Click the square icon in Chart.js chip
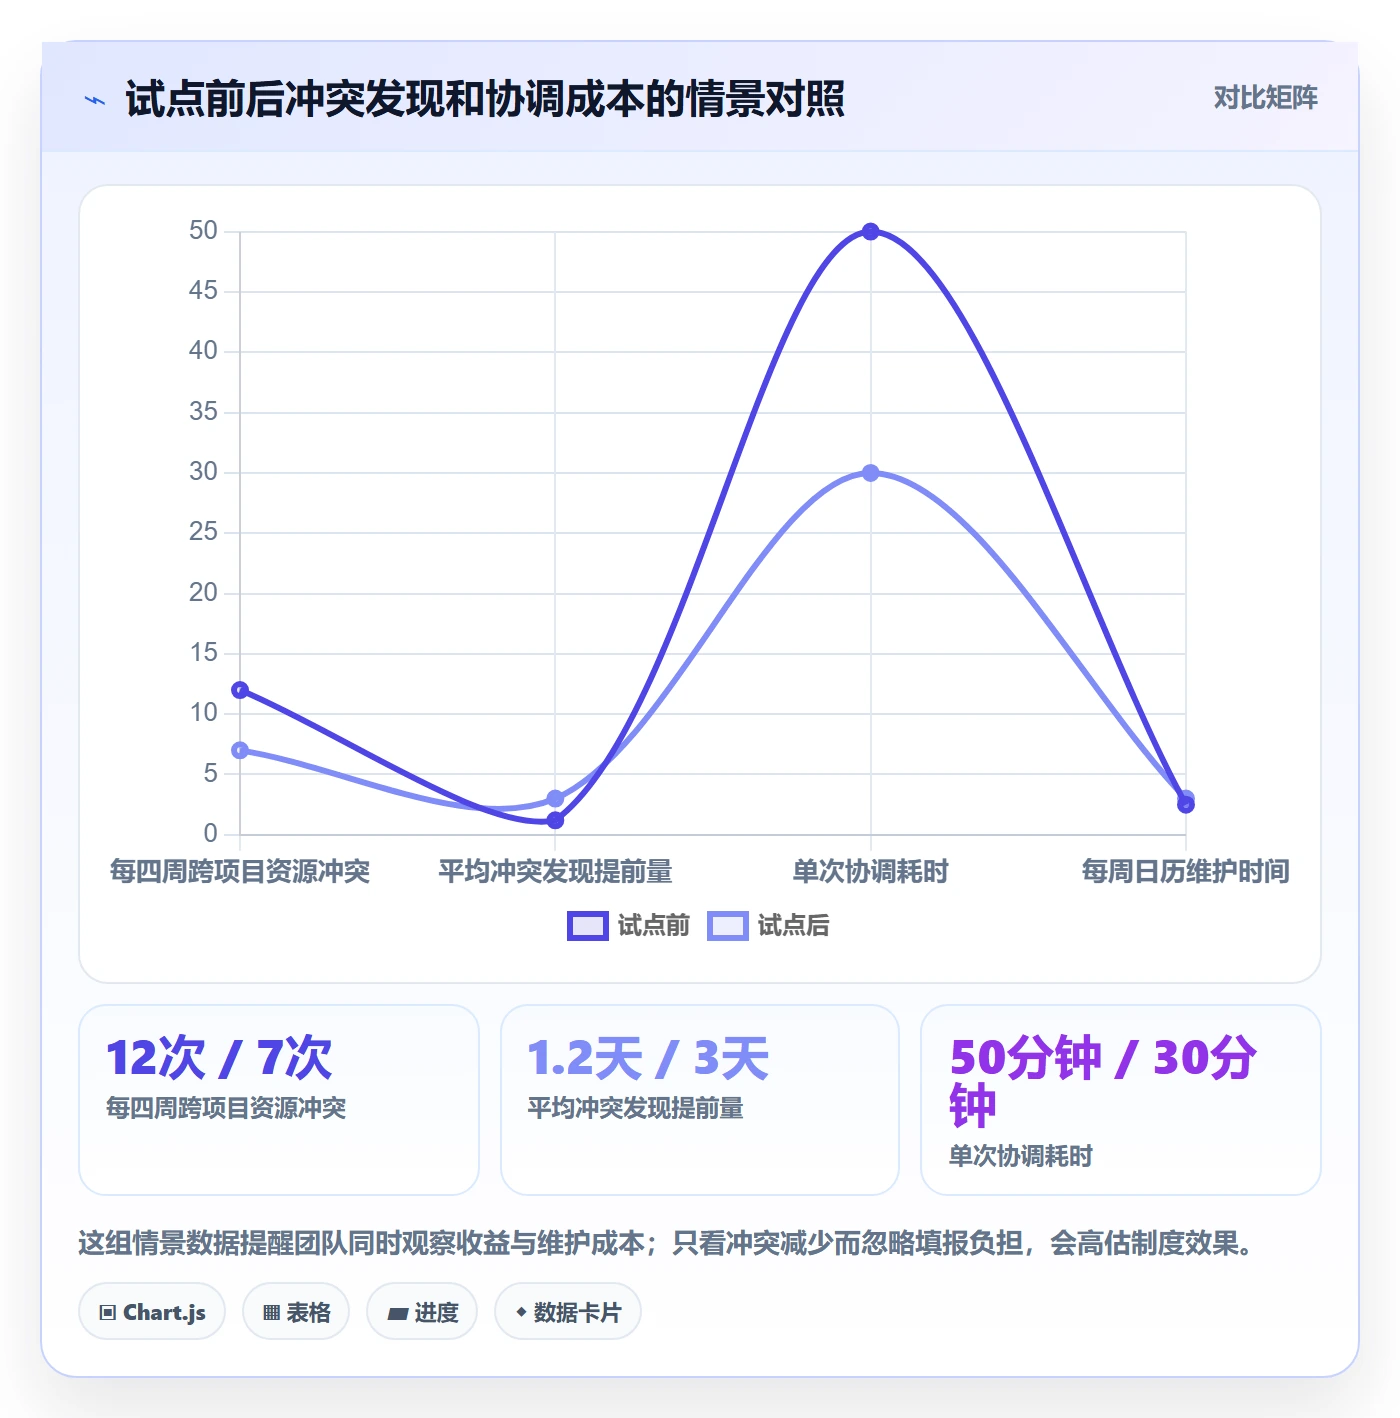The width and height of the screenshot is (1400, 1418). pyautogui.click(x=108, y=1313)
